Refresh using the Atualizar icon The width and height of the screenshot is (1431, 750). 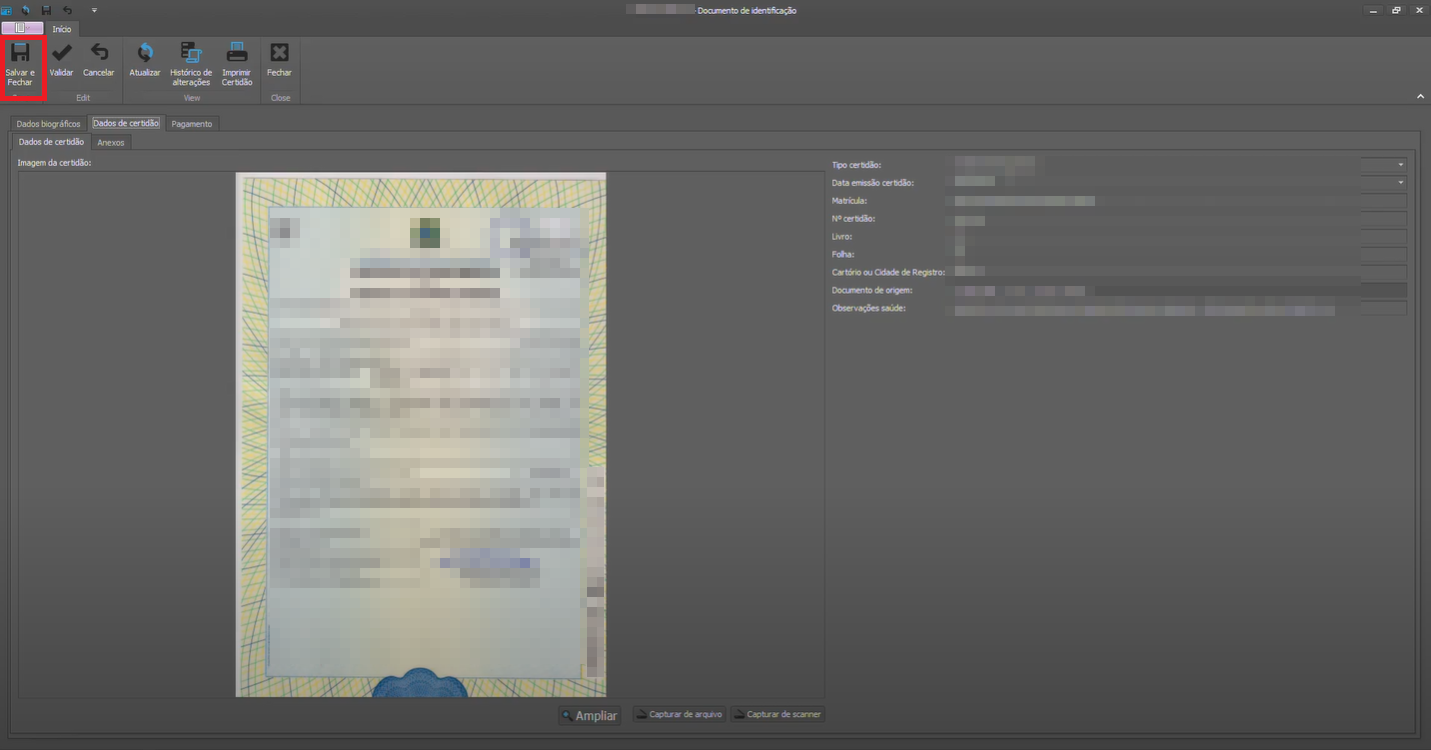pos(145,53)
